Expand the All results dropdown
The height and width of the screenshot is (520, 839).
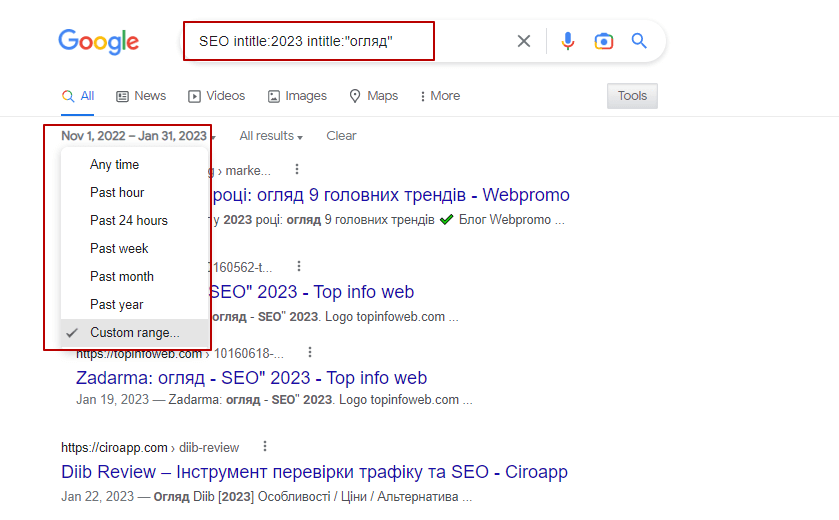coord(271,136)
